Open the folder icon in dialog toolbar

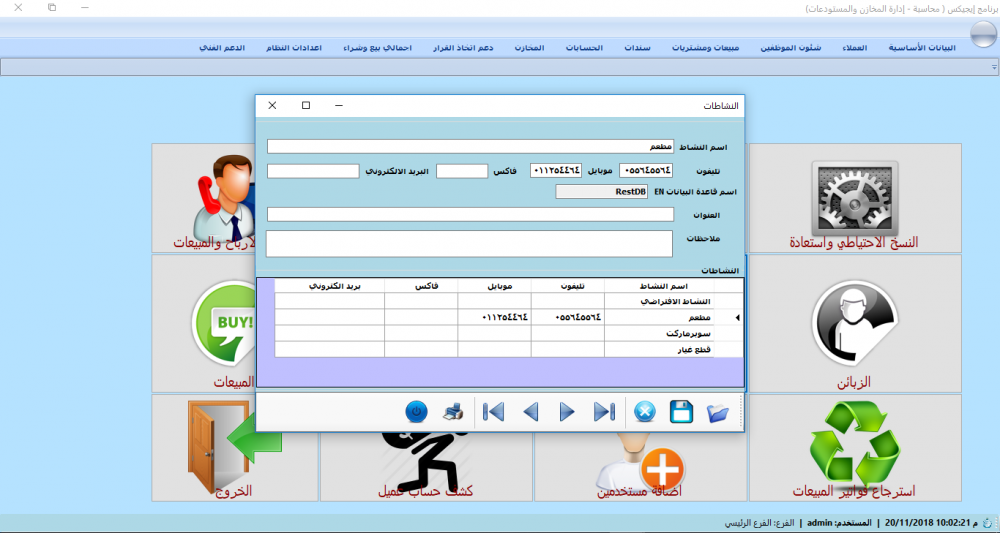(717, 413)
